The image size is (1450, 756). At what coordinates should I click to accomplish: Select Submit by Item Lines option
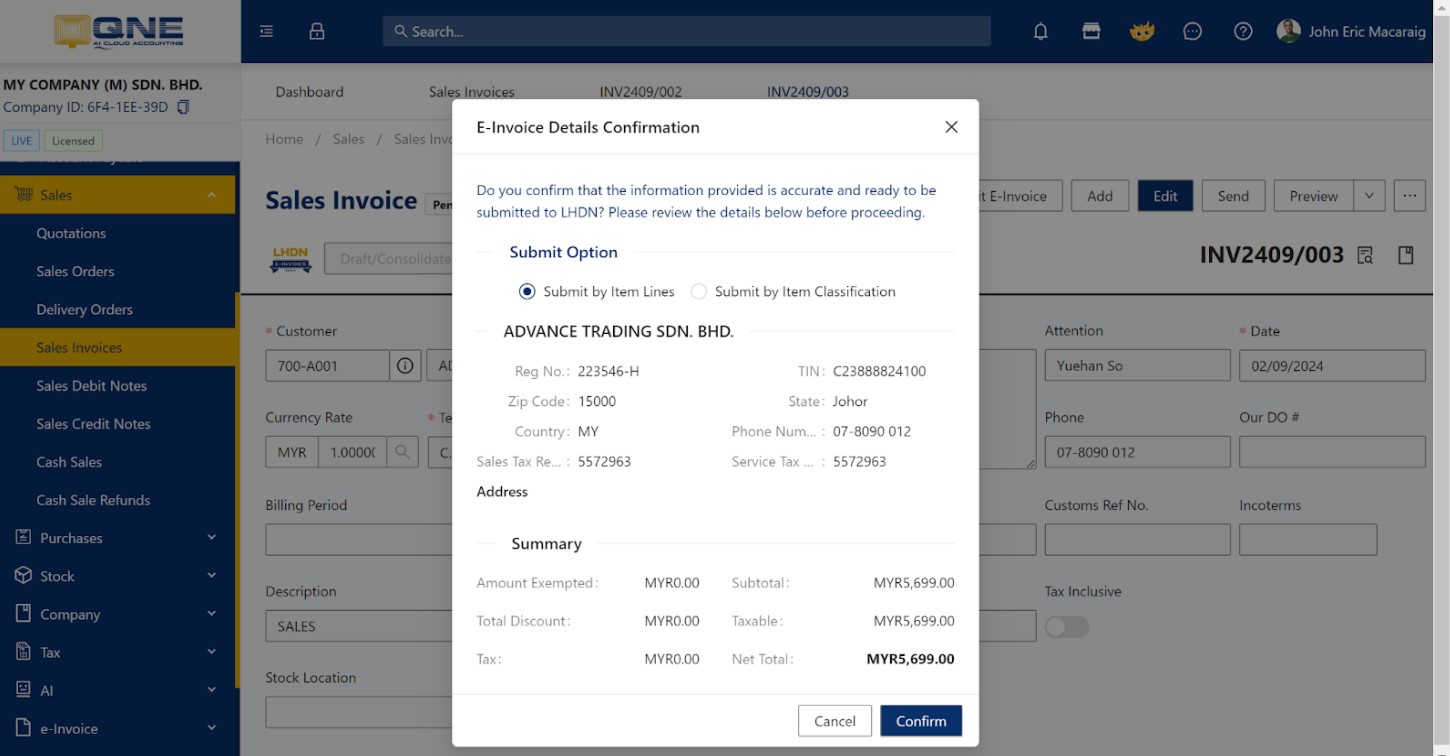tap(527, 291)
